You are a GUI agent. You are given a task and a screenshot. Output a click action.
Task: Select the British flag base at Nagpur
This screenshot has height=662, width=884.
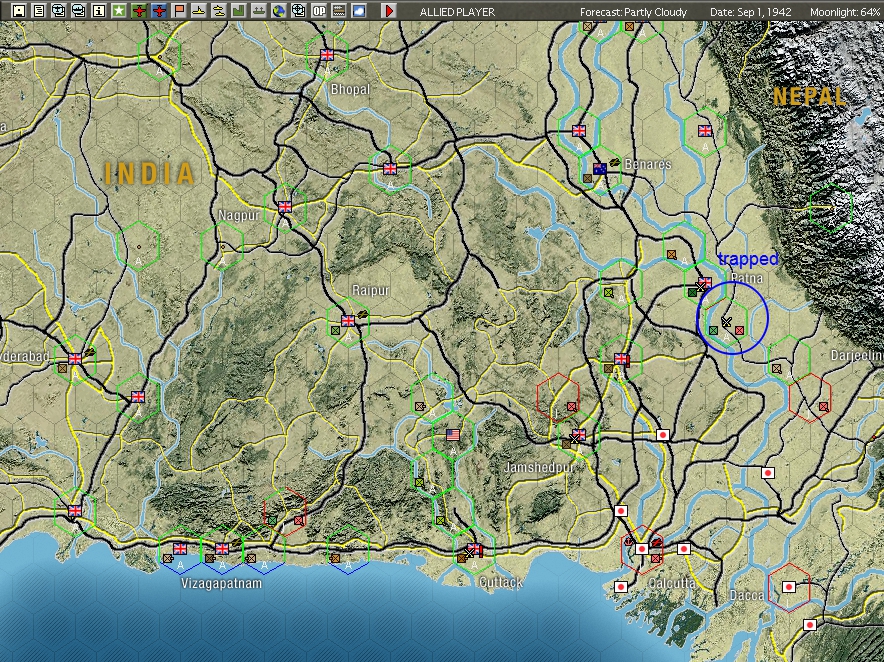tap(285, 207)
